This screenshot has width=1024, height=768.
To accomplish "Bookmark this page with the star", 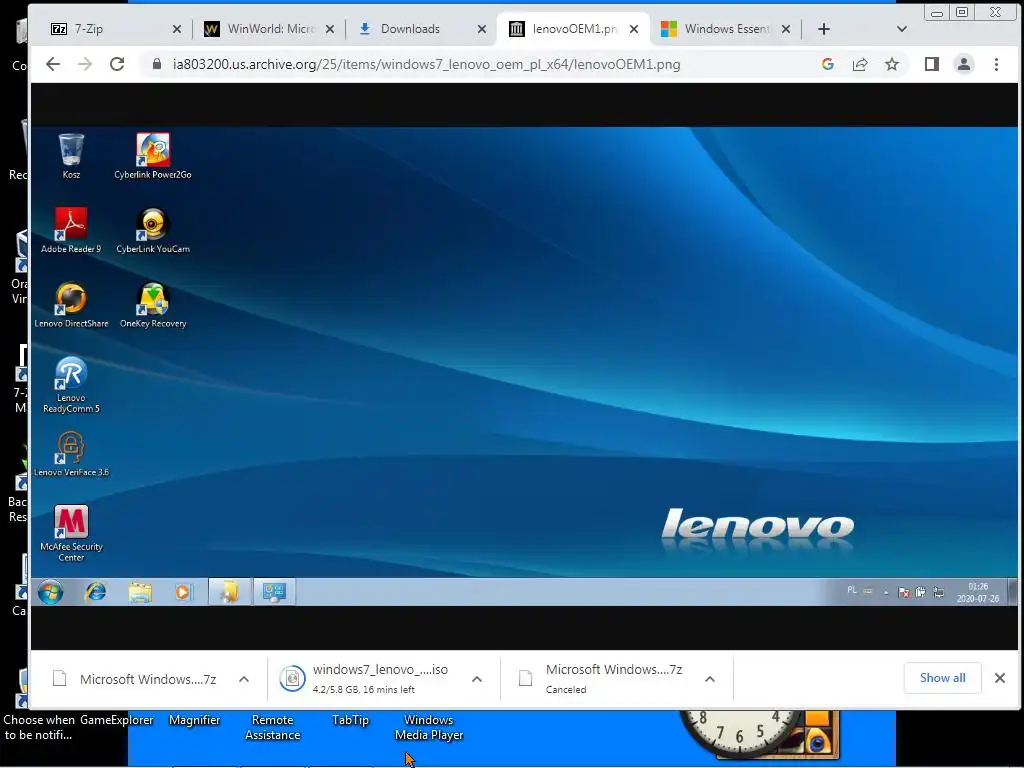I will tap(892, 64).
